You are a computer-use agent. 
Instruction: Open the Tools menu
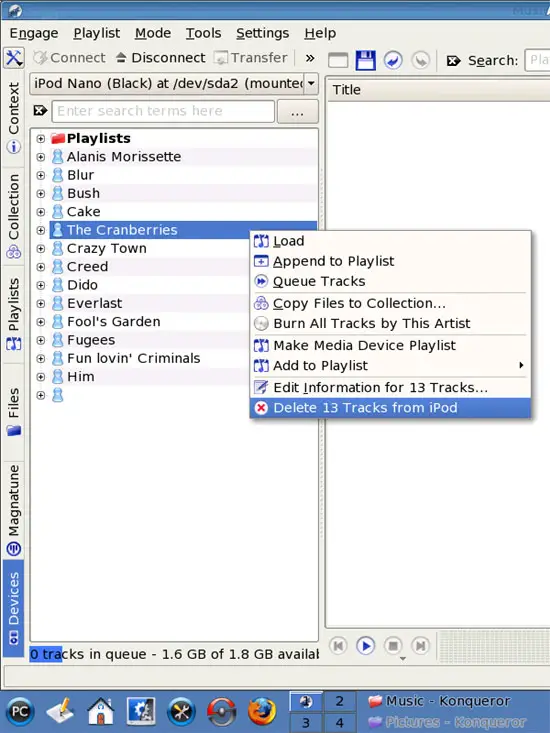(203, 33)
